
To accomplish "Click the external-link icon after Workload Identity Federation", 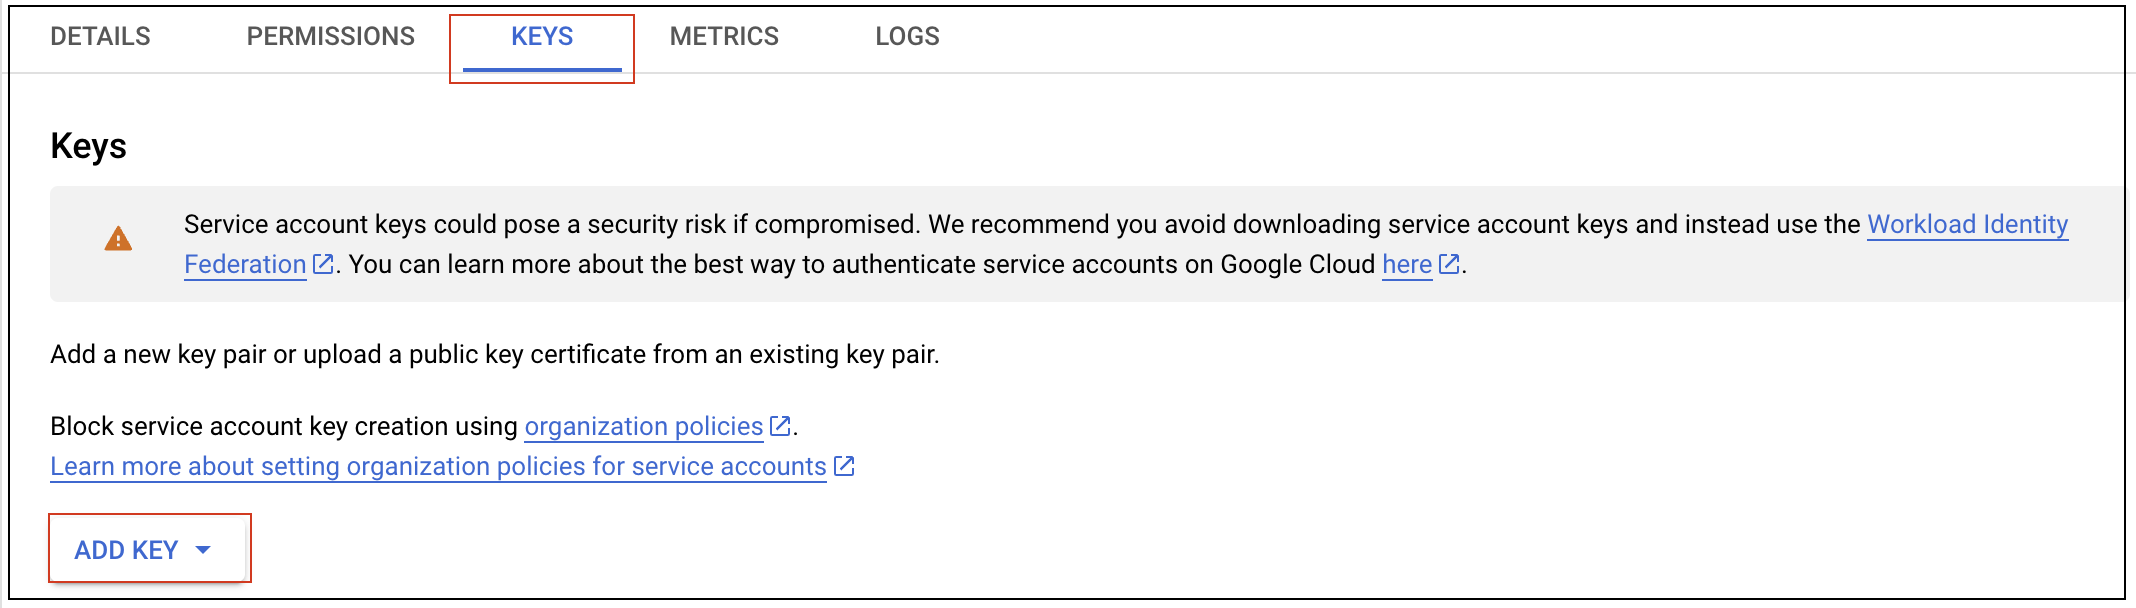I will coord(322,264).
